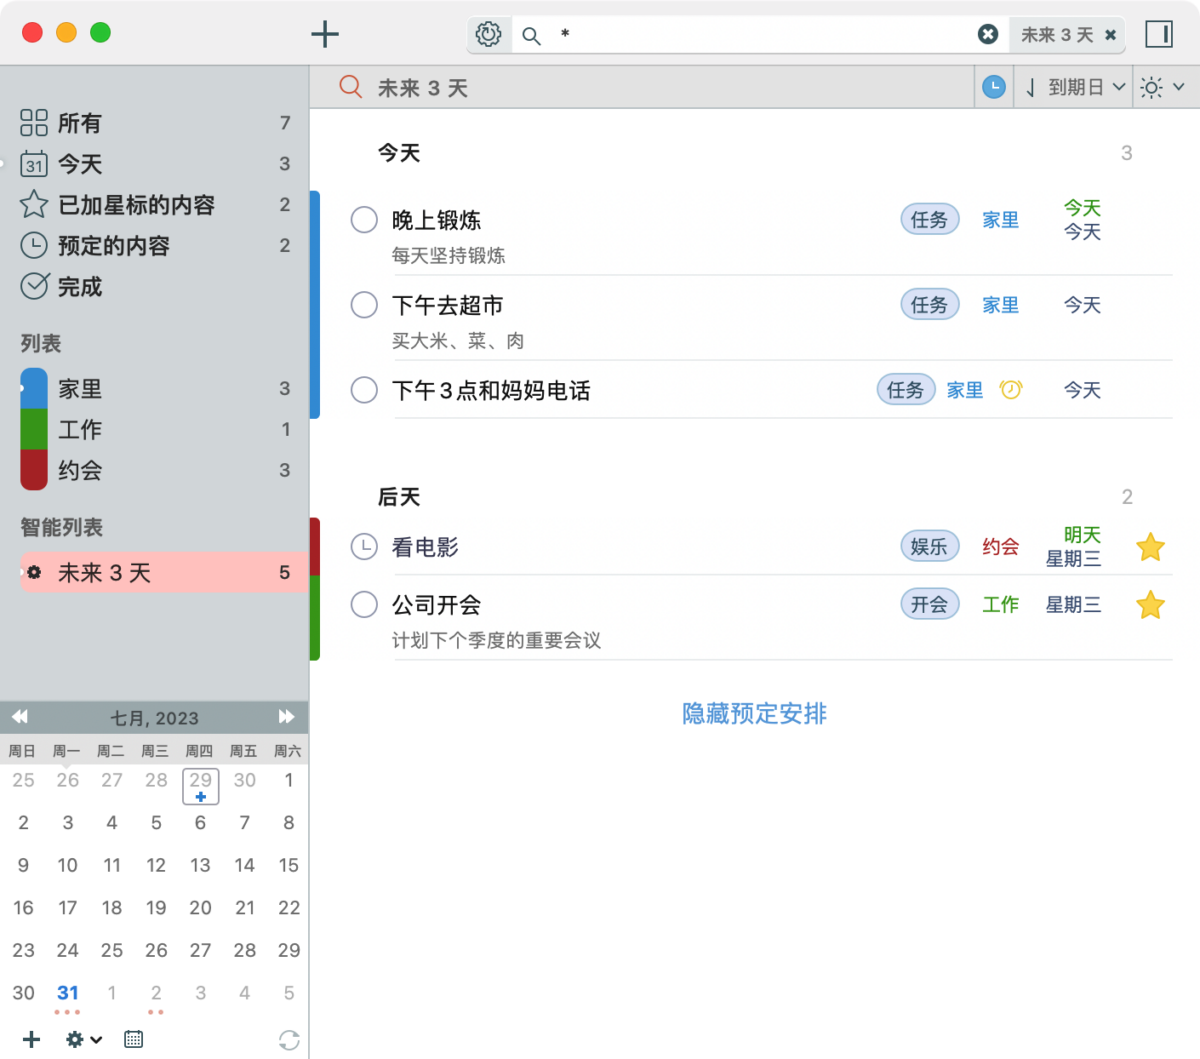This screenshot has height=1059, width=1200.
Task: Click the 七月, 2023 calendar title
Action: (154, 718)
